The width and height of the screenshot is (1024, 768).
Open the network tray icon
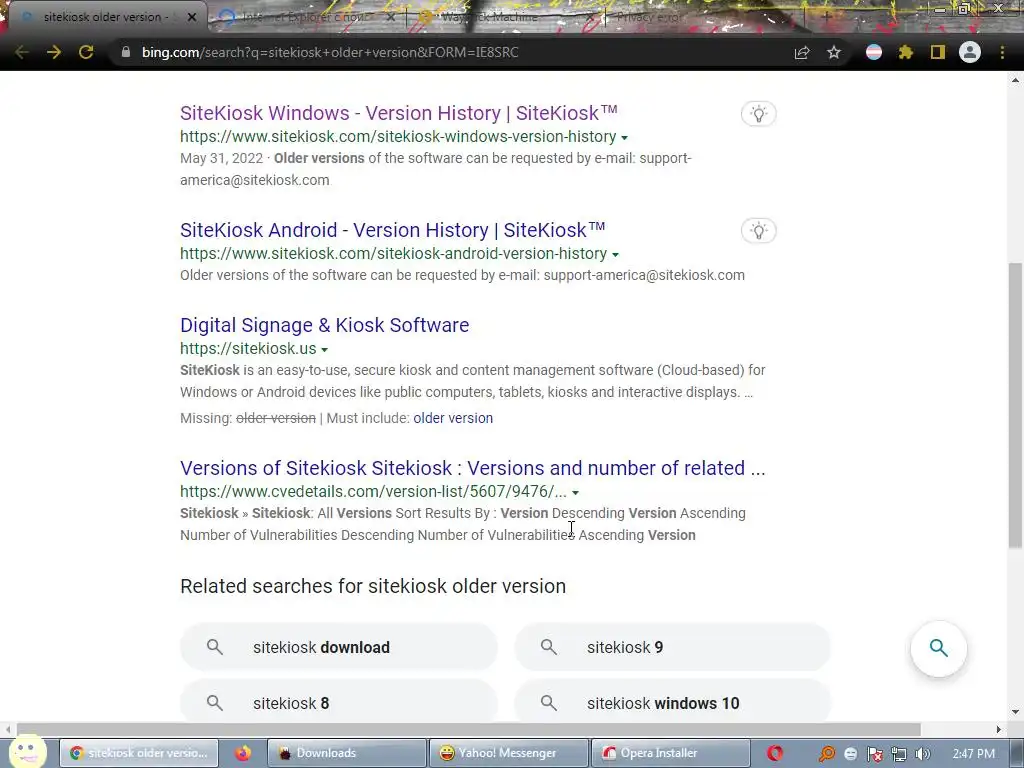point(899,754)
